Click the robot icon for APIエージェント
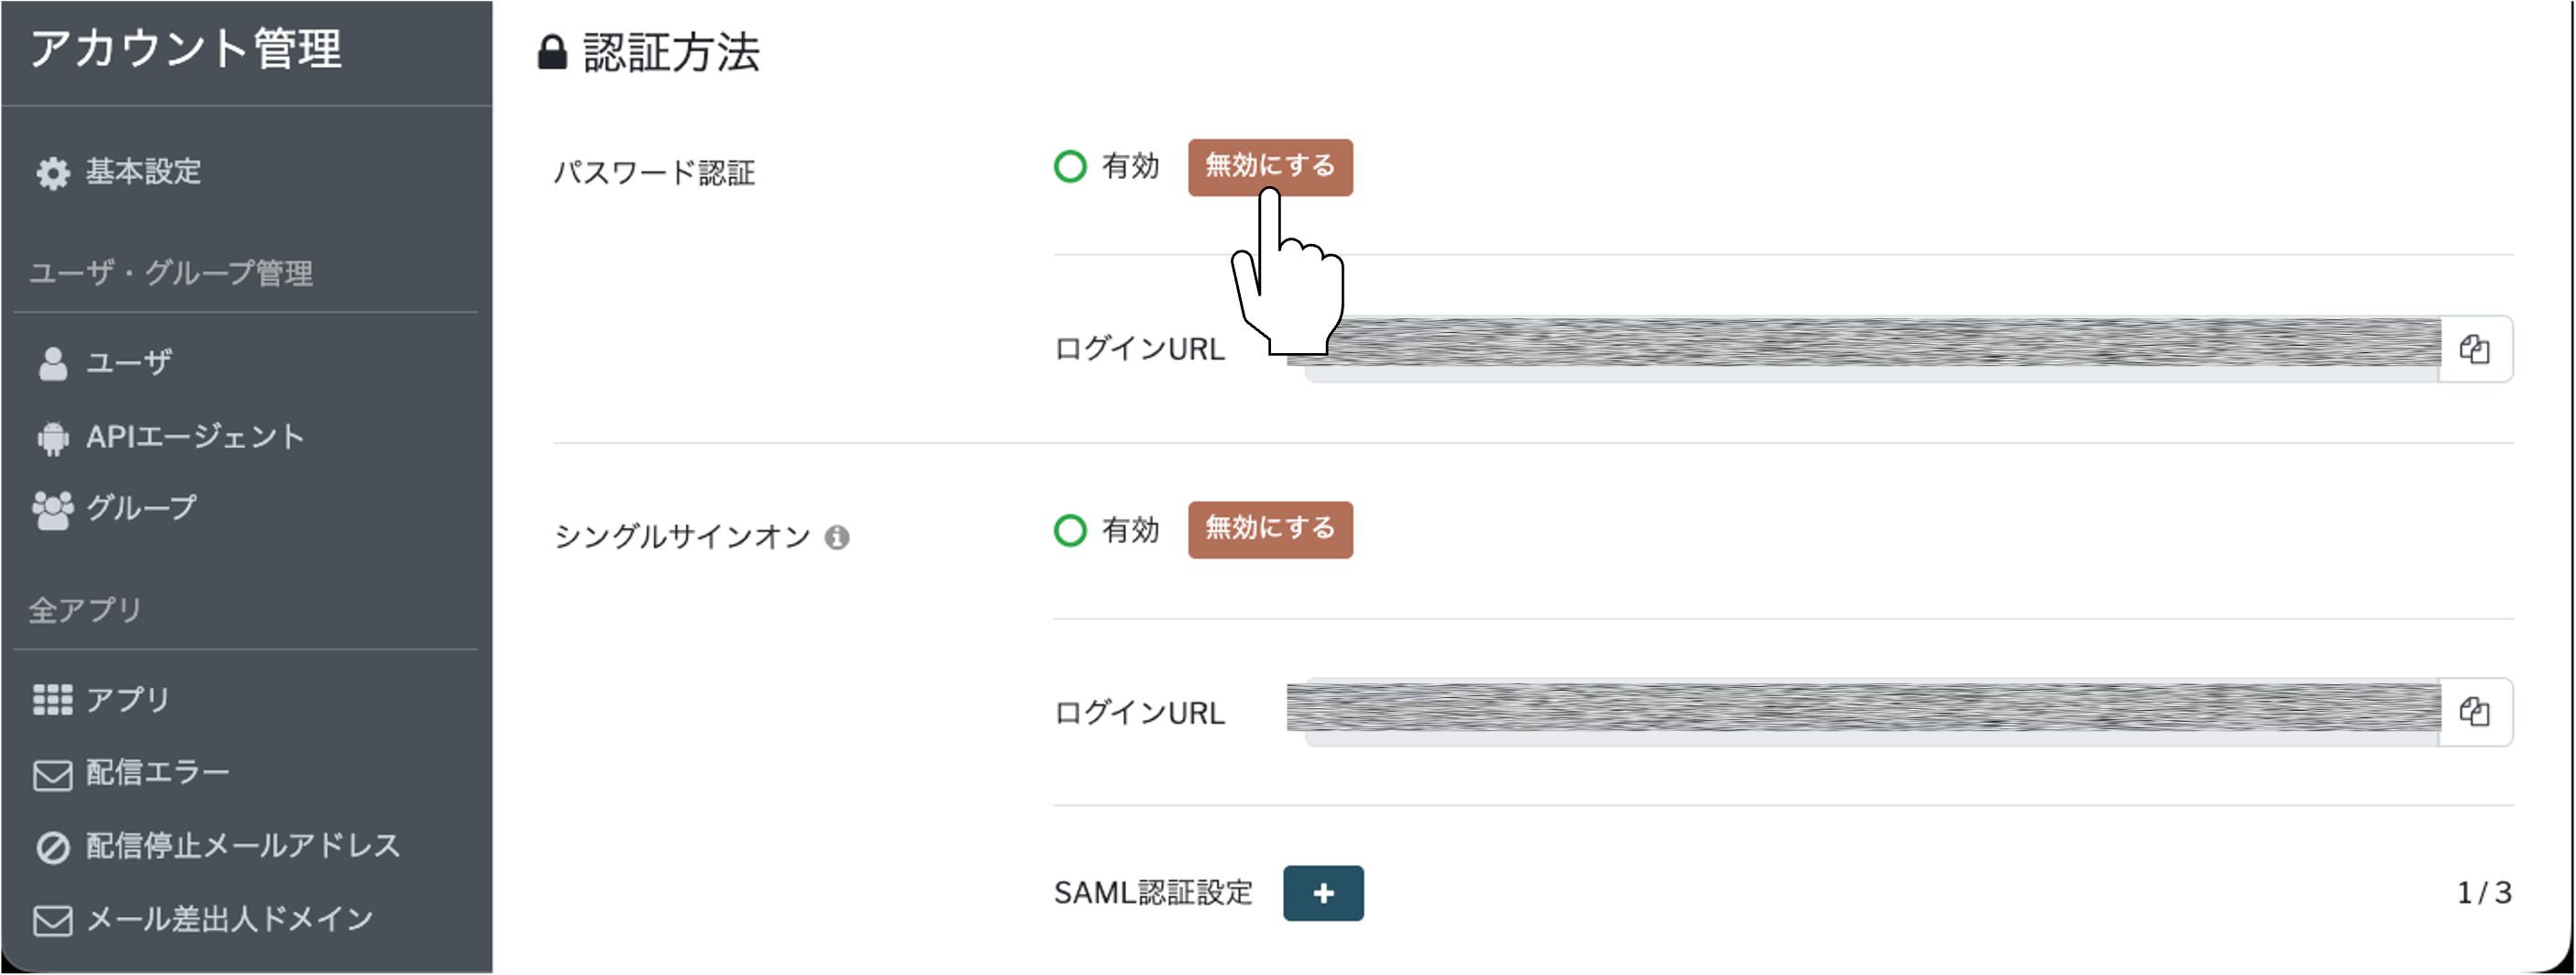This screenshot has width=2576, height=975. (53, 438)
